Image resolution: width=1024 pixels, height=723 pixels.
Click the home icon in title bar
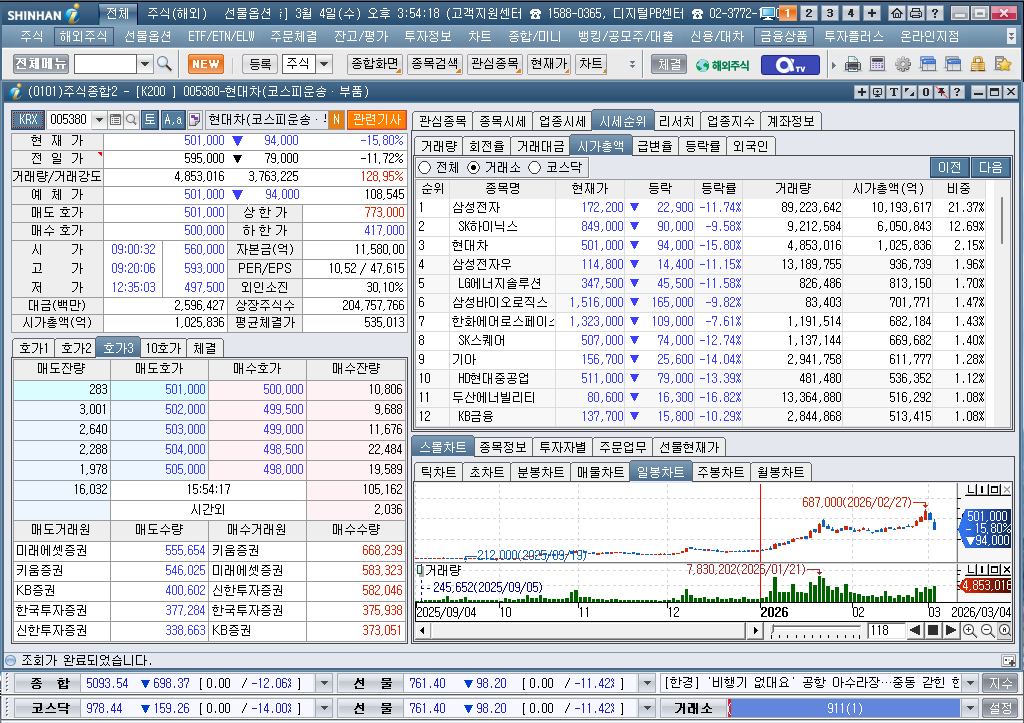coord(897,13)
